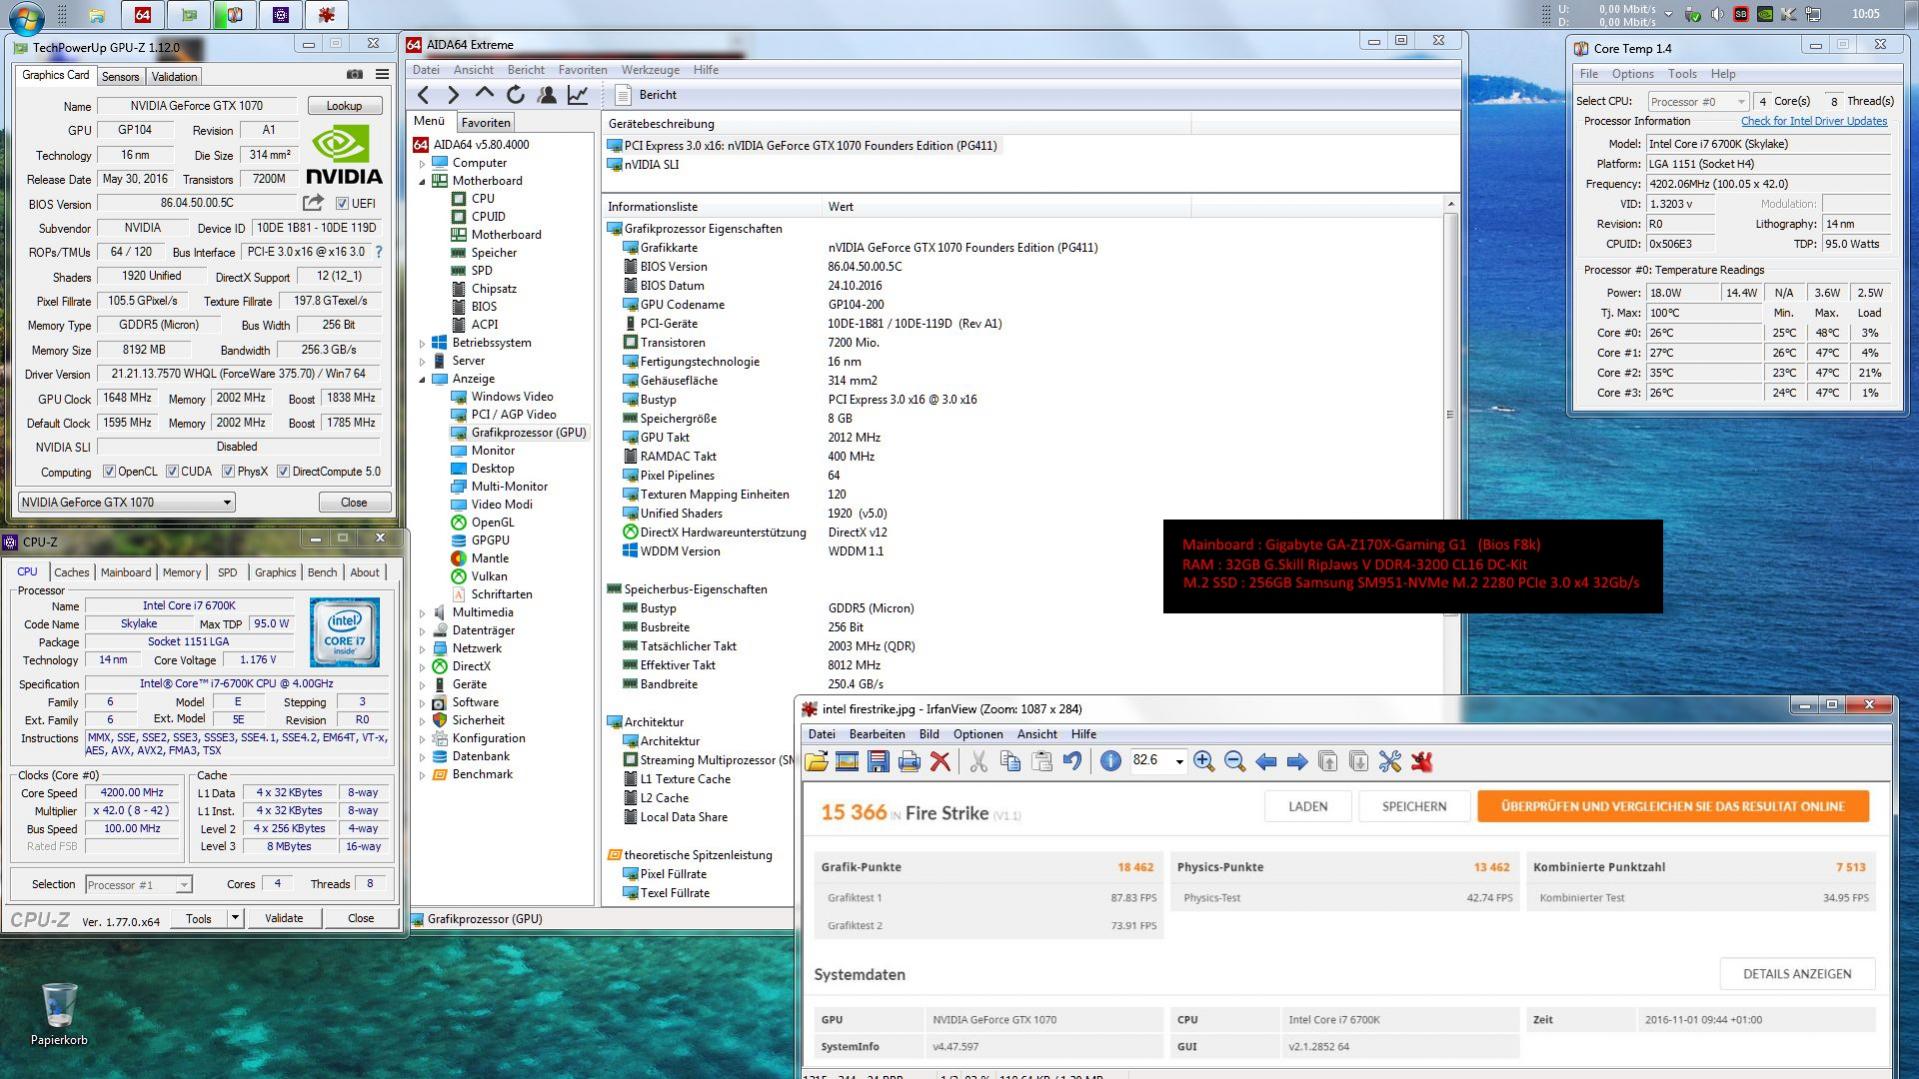Open the AIDA64 graph chart icon

pyautogui.click(x=578, y=95)
